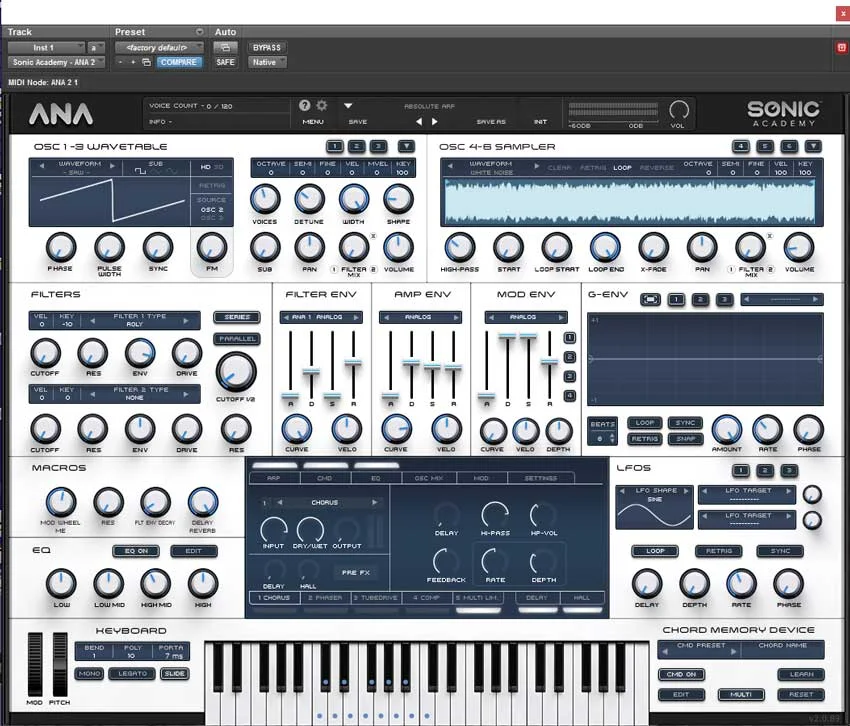Screen dimensions: 850x726
Task: Open the first LFO TARGET selector
Action: tap(747, 494)
